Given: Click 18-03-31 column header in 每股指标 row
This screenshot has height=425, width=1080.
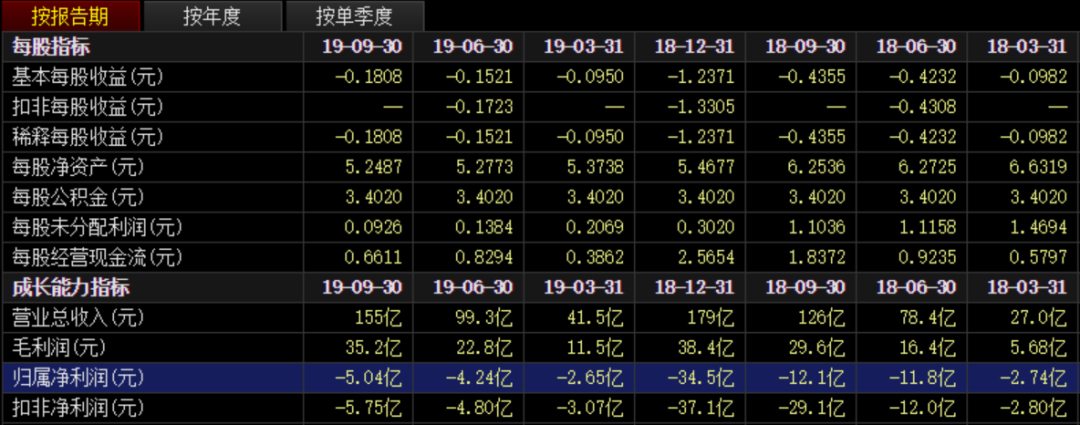Looking at the screenshot, I should point(1027,47).
